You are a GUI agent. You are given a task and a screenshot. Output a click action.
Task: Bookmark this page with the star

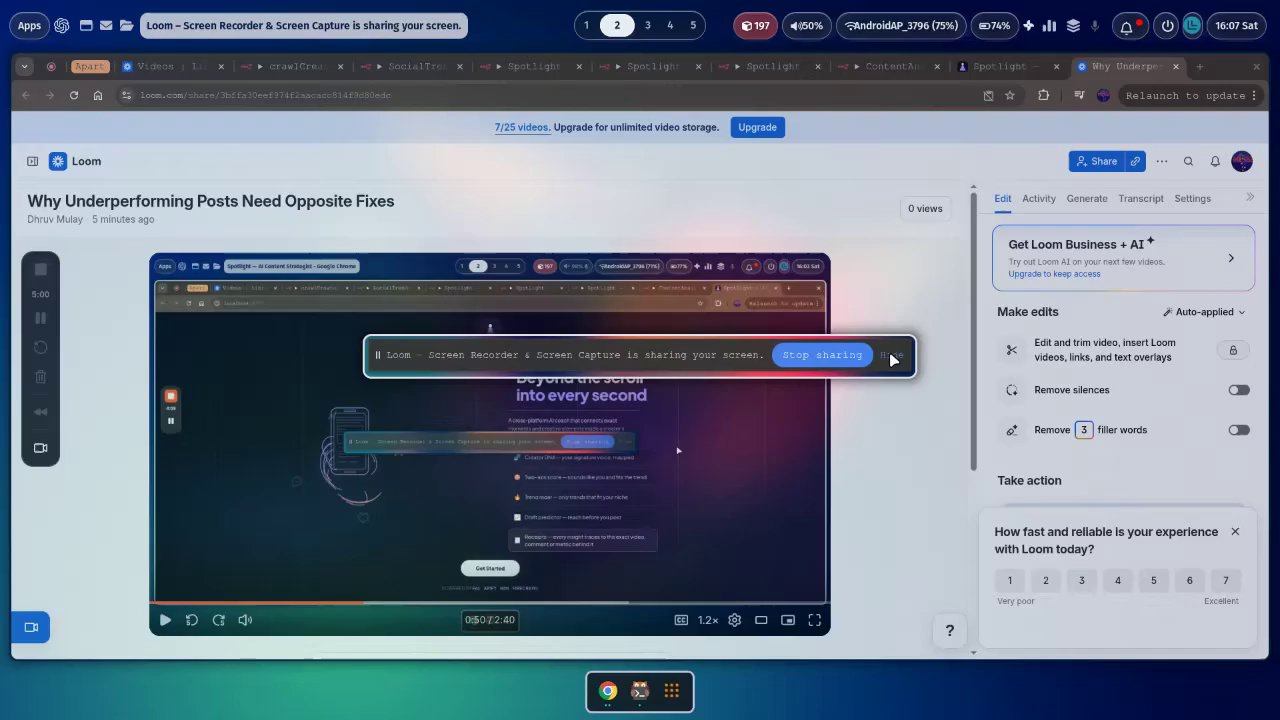pyautogui.click(x=1010, y=95)
